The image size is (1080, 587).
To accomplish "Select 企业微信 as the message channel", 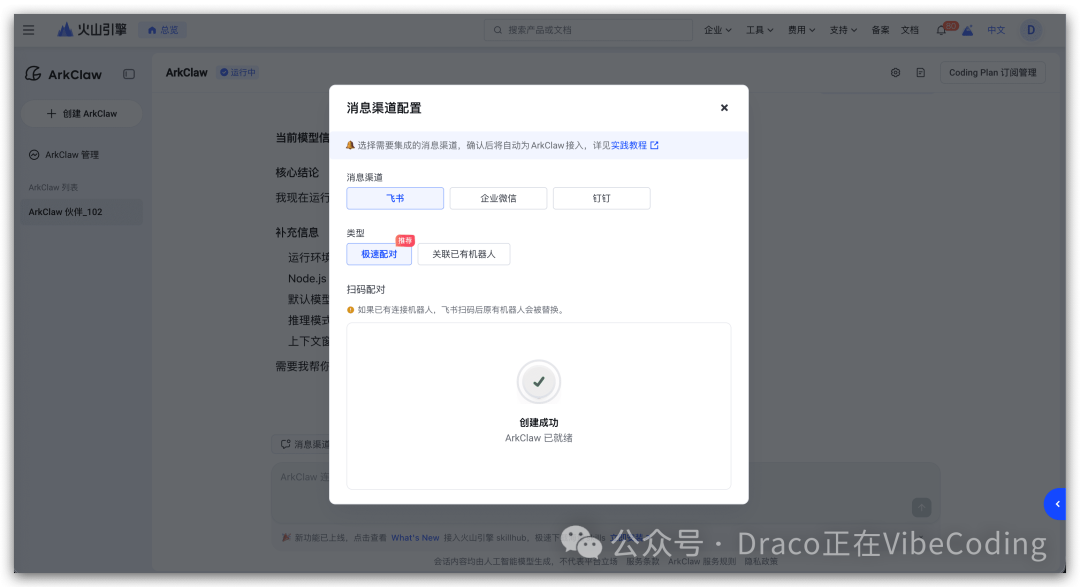I will (x=498, y=198).
